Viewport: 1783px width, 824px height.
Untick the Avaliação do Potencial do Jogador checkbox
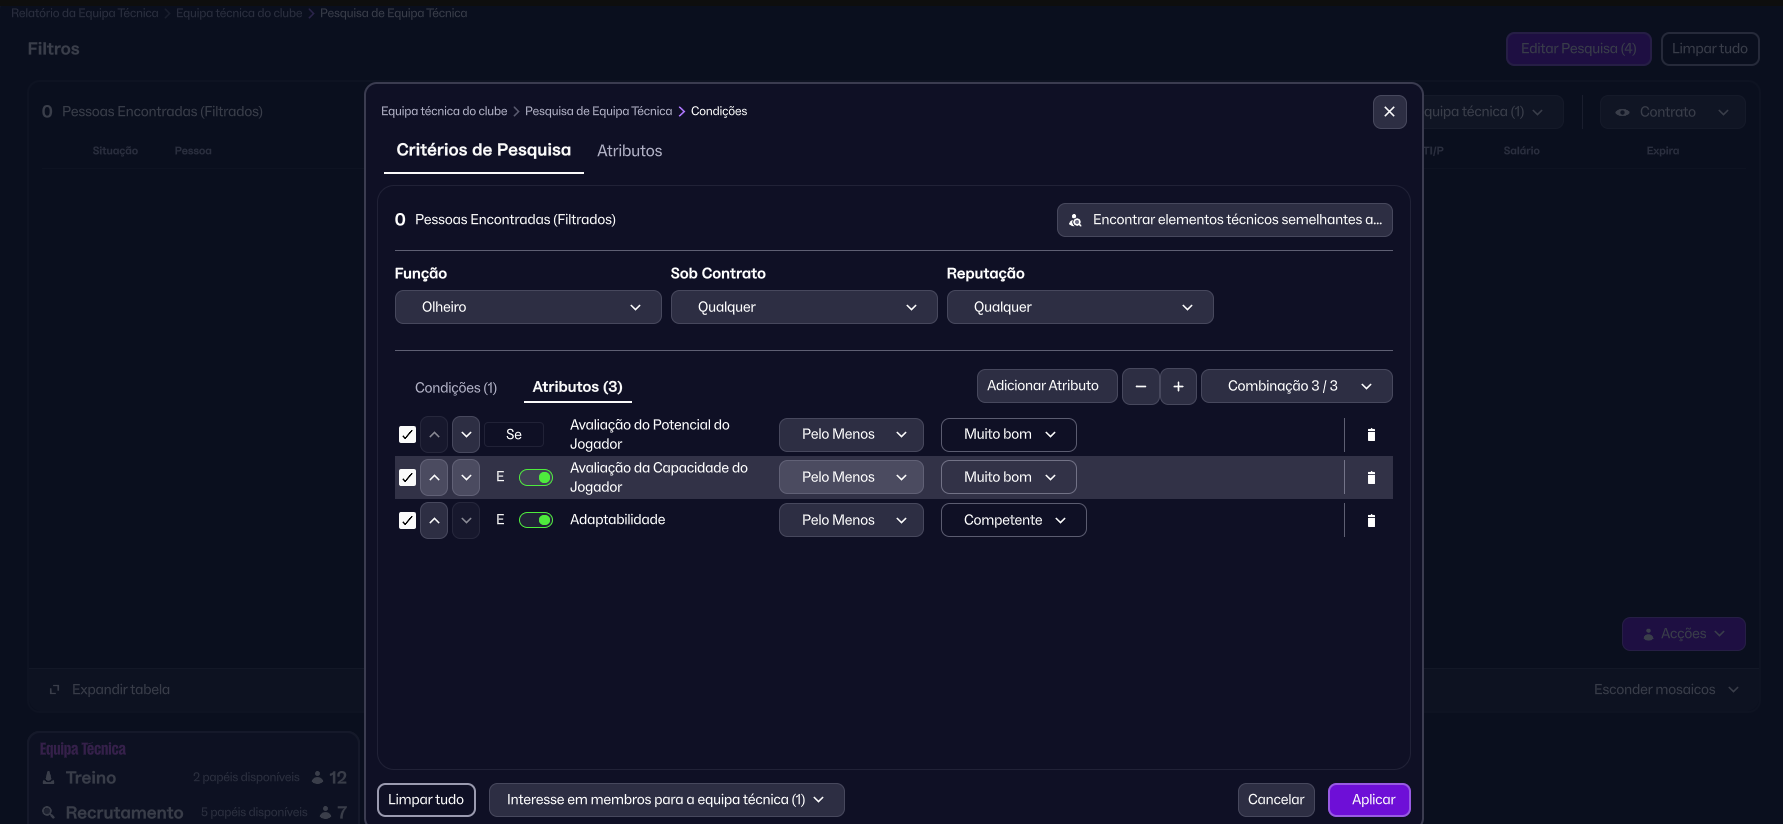click(x=407, y=435)
